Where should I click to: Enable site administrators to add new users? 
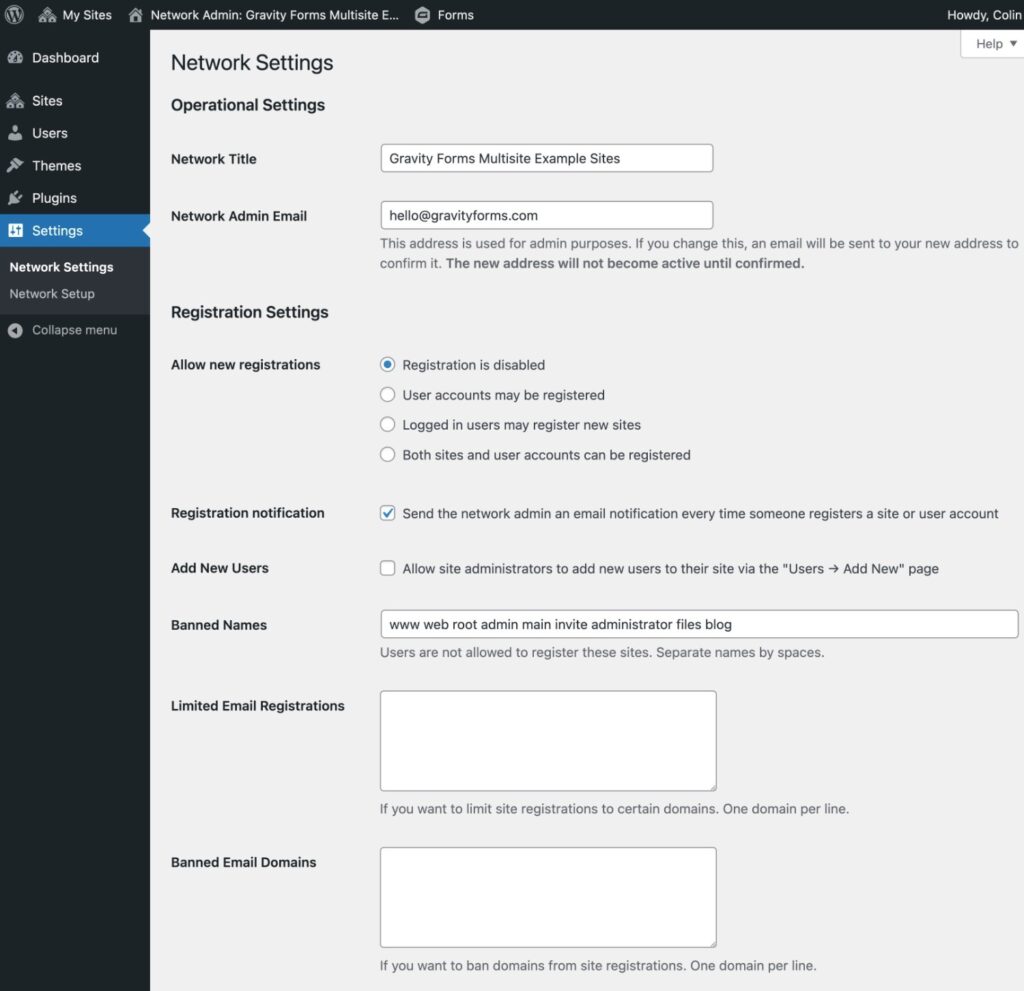click(x=387, y=568)
